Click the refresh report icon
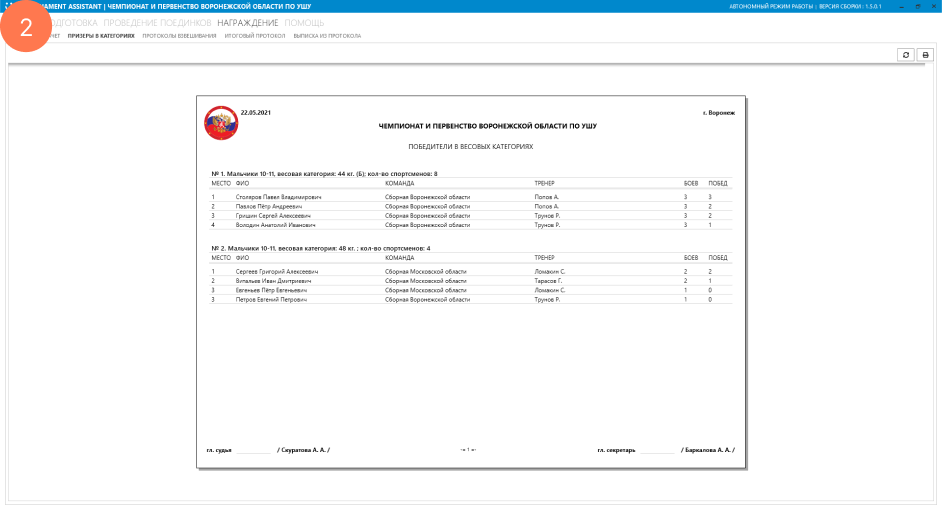 coord(905,55)
